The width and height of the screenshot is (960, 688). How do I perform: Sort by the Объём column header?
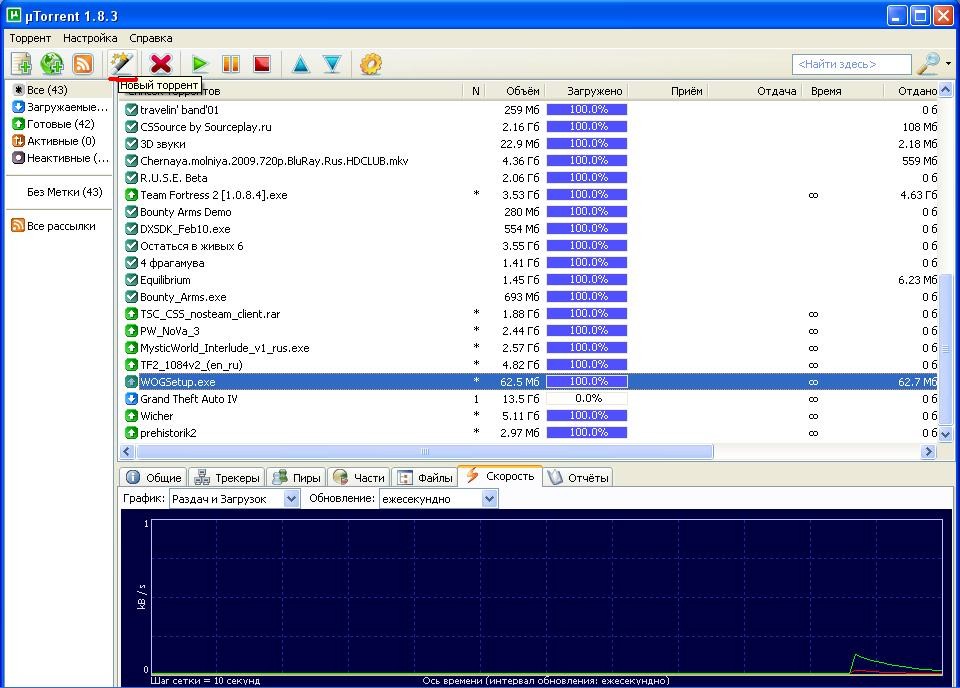[514, 91]
